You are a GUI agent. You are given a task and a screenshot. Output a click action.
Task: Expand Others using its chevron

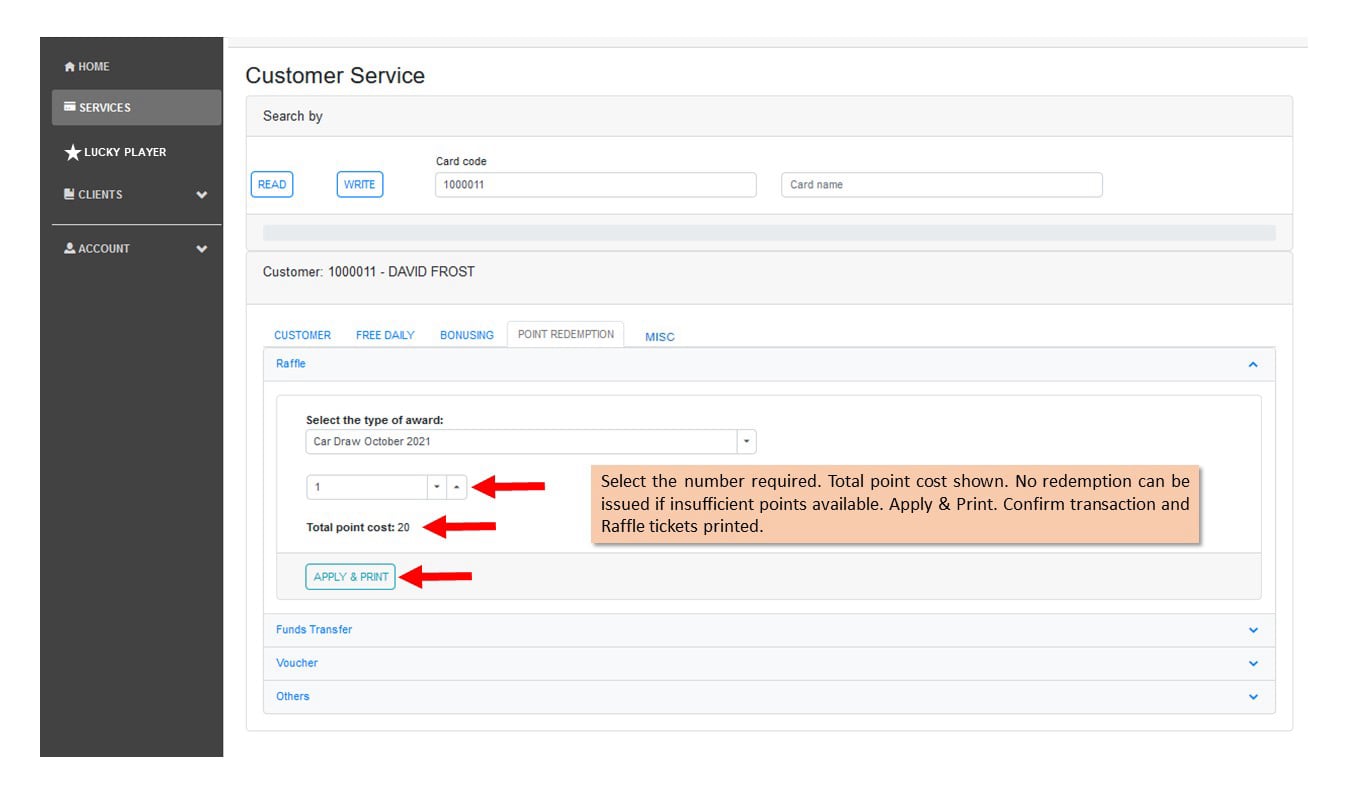click(1254, 697)
